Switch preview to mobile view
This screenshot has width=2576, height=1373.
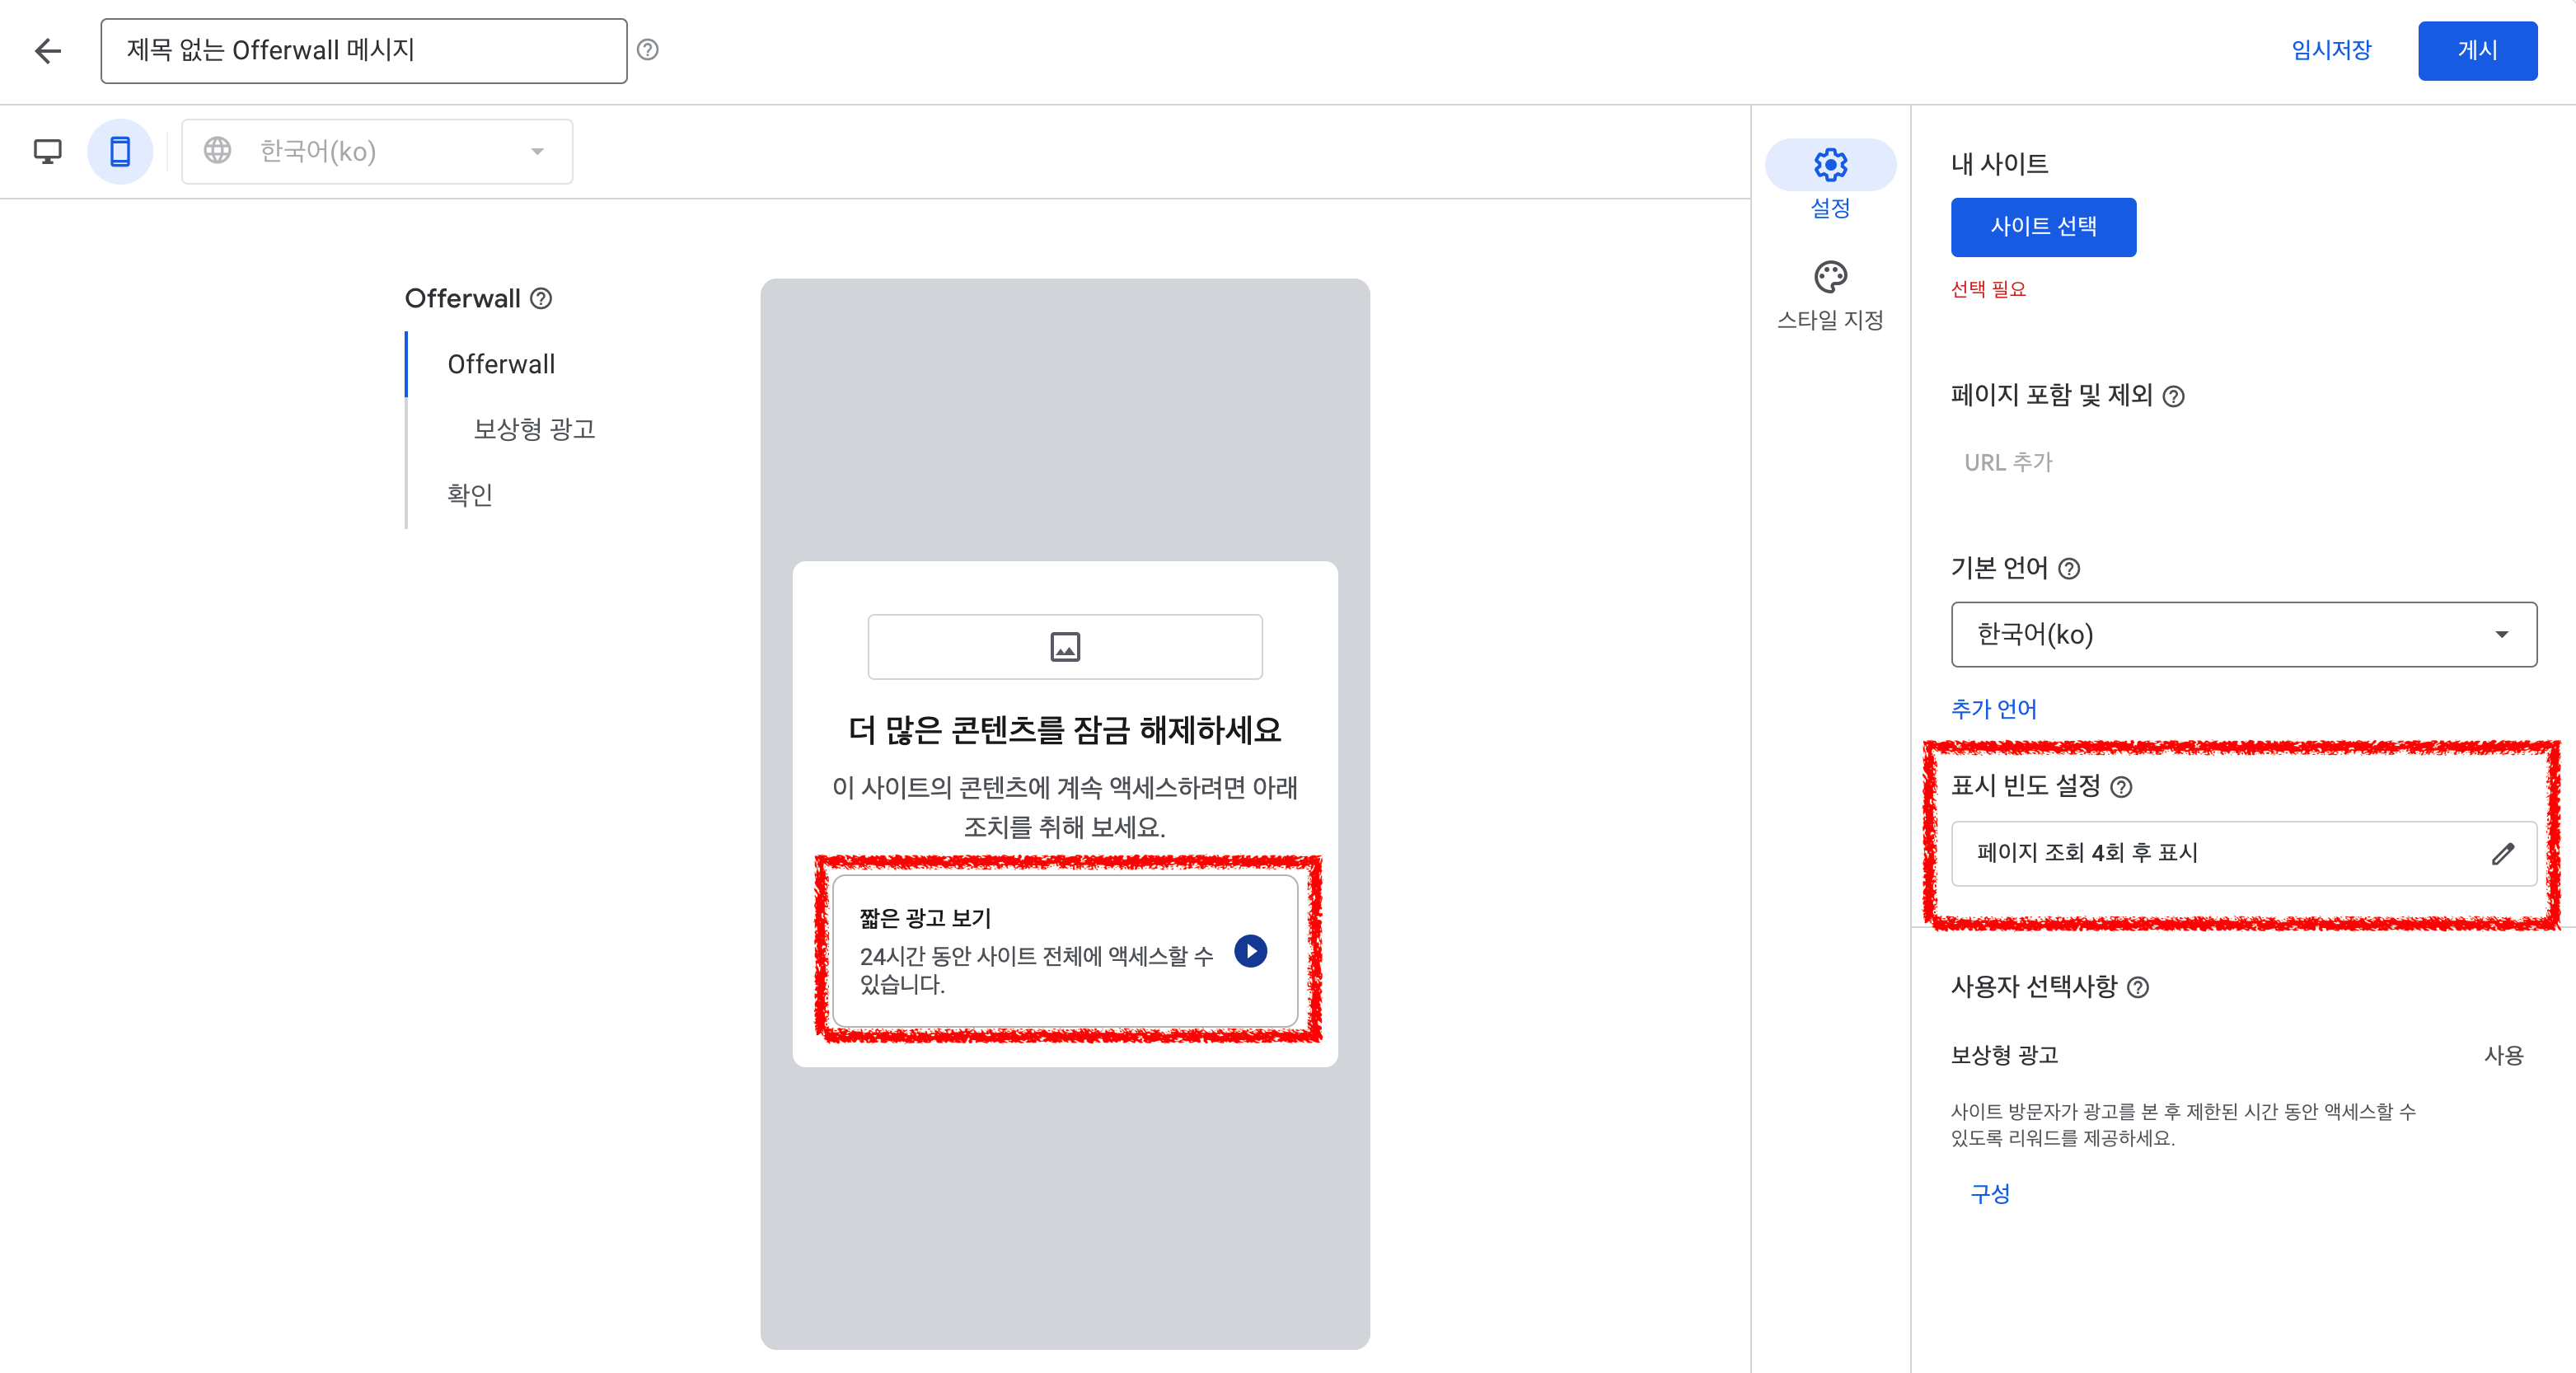pyautogui.click(x=120, y=151)
